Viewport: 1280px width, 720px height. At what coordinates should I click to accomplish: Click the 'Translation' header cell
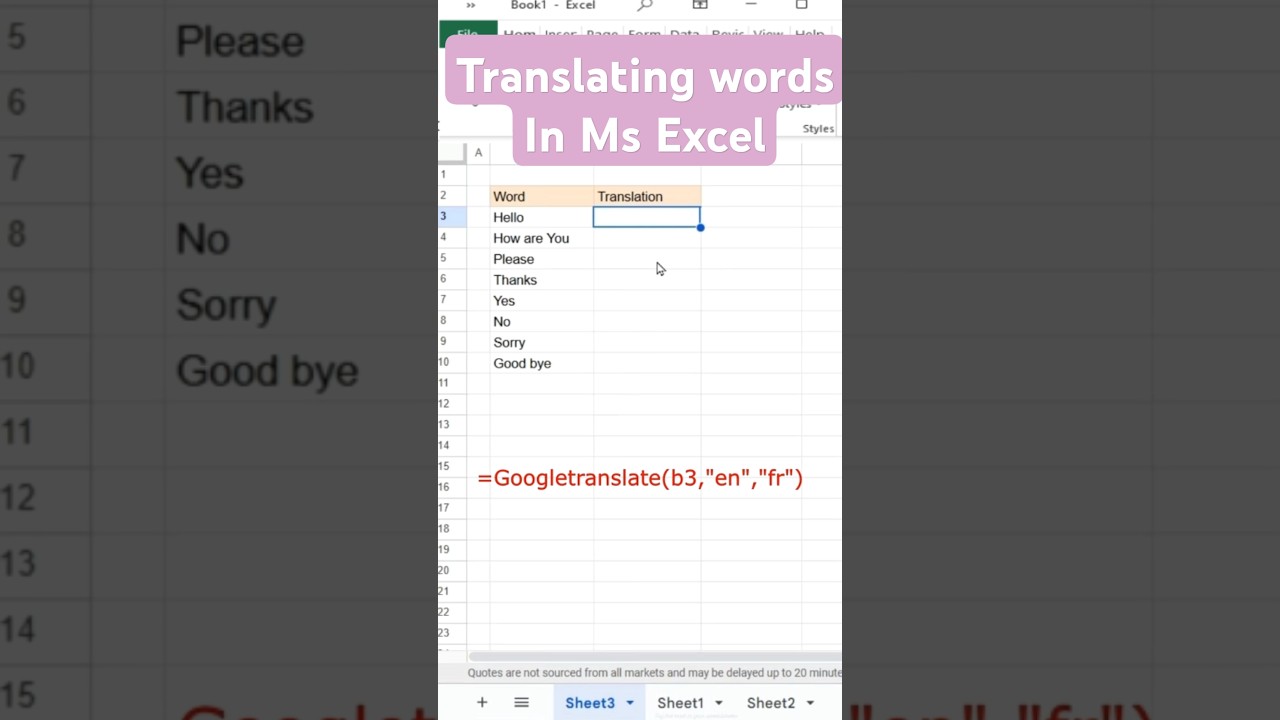647,196
